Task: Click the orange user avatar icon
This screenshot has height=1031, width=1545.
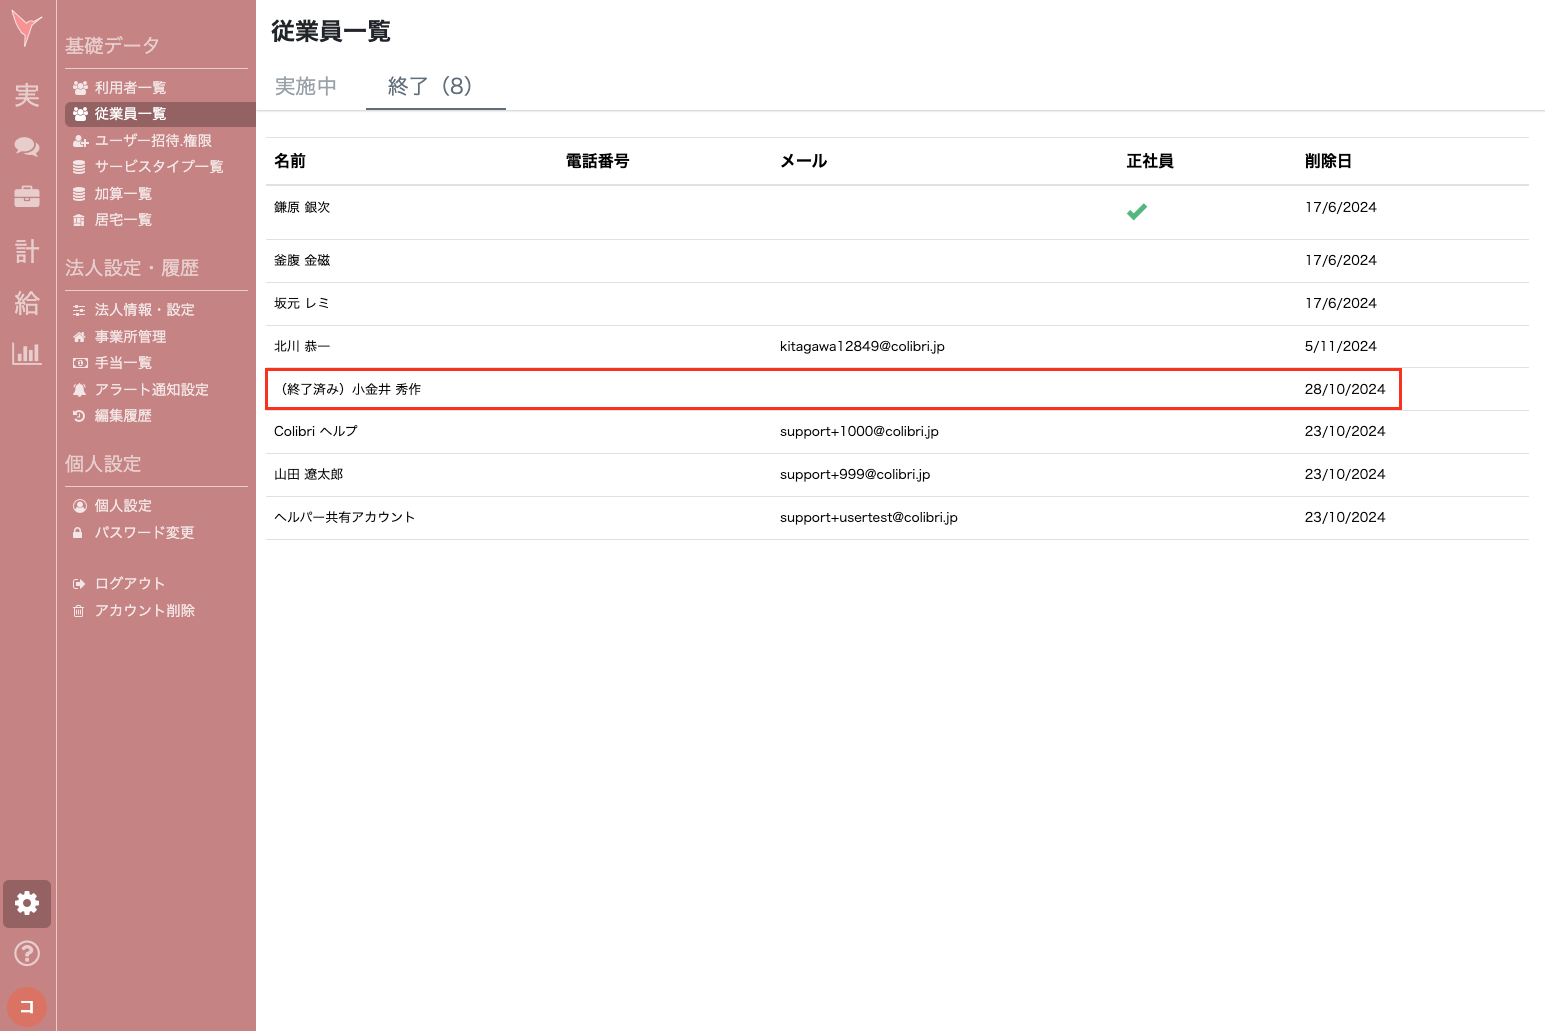Action: pyautogui.click(x=27, y=1006)
